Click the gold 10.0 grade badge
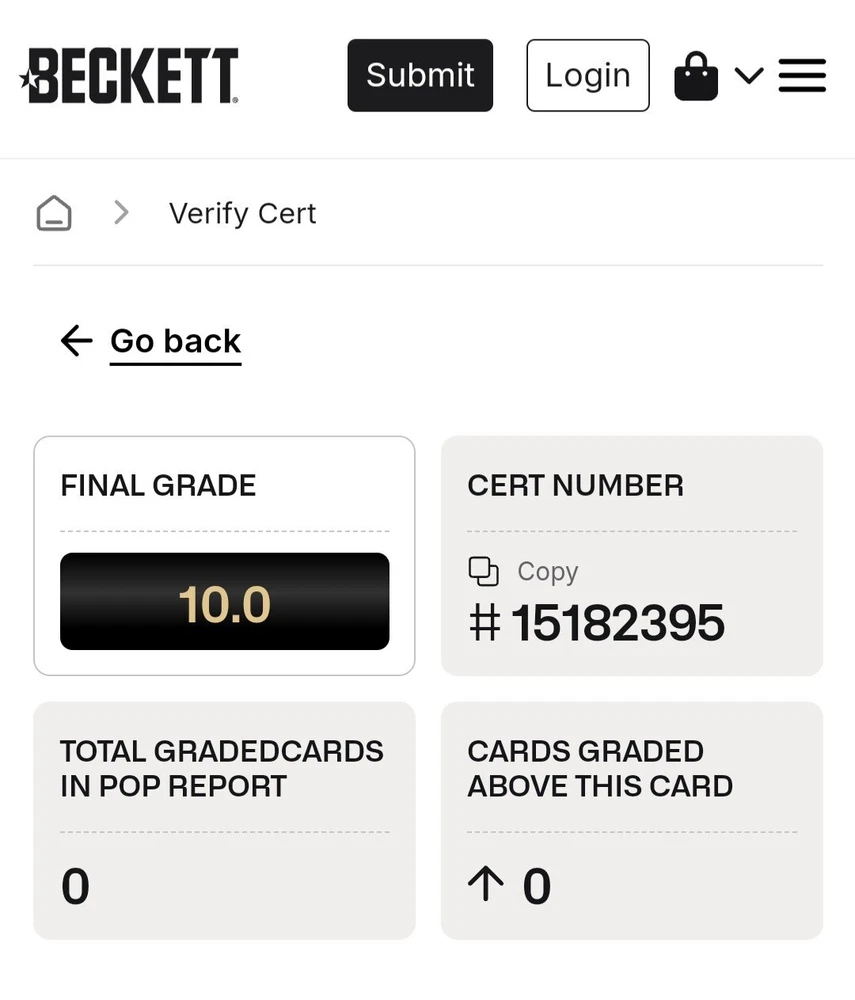The width and height of the screenshot is (855, 1000). tap(224, 602)
